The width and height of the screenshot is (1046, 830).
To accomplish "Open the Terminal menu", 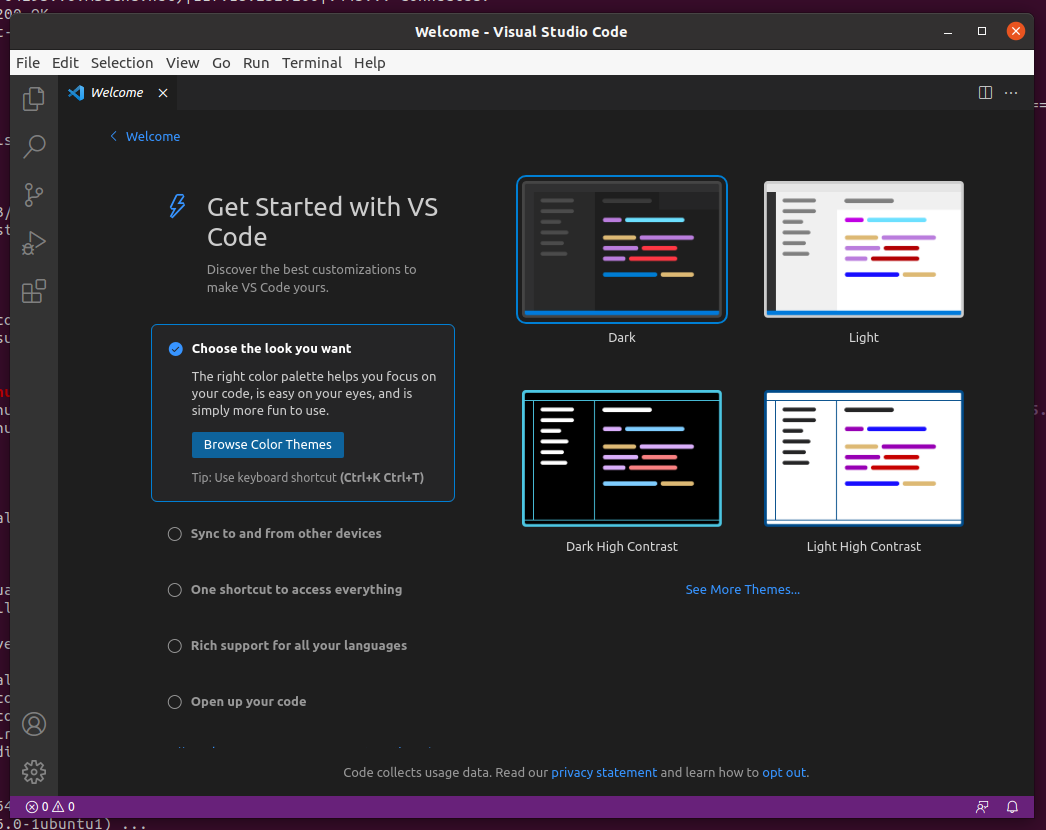I will coord(312,63).
